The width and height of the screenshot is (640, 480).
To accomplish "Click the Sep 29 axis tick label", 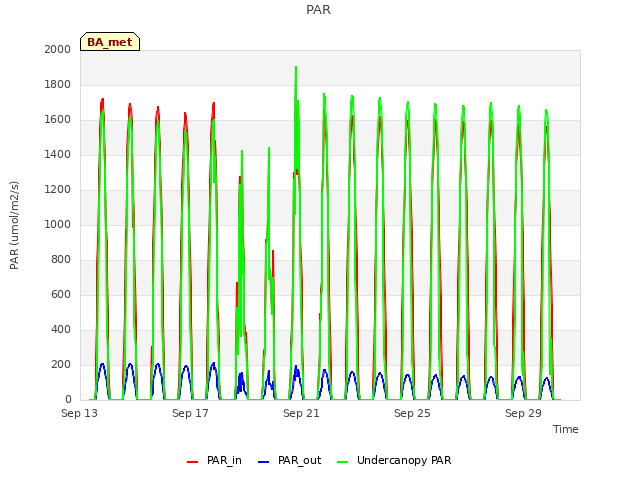I will click(523, 413).
